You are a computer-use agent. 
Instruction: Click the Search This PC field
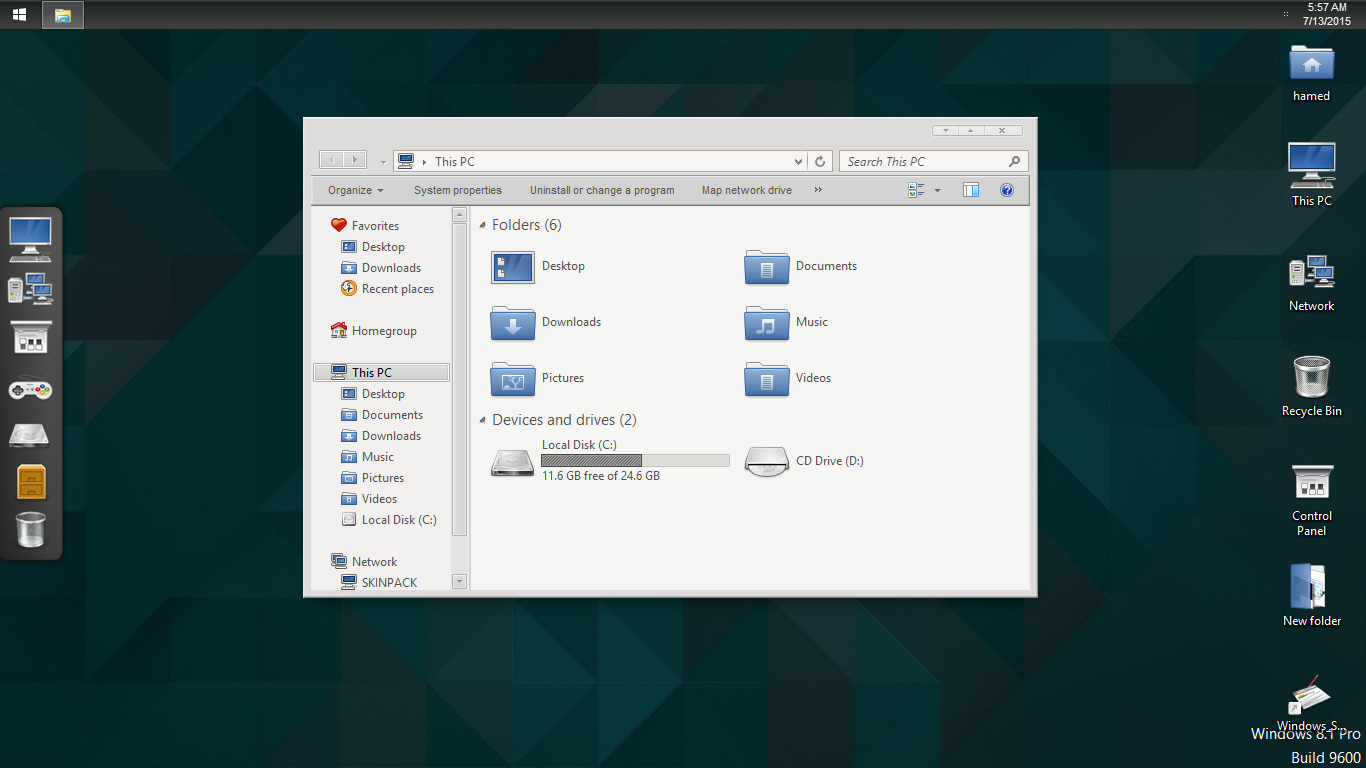924,161
